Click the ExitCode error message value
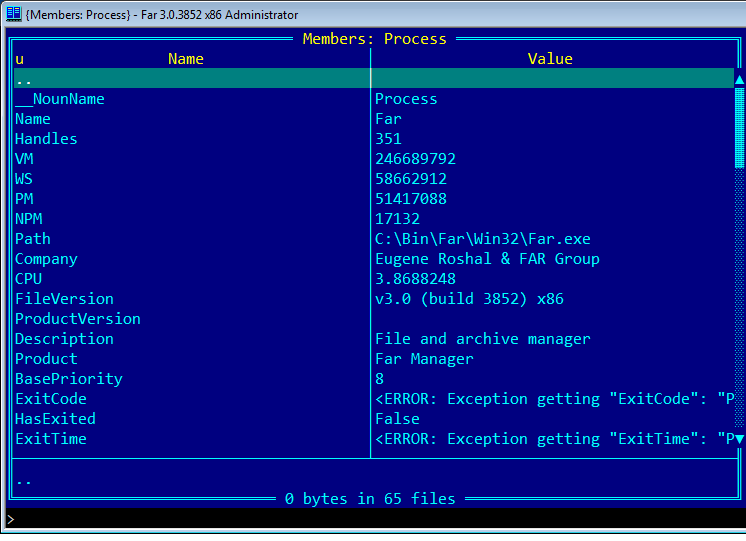This screenshot has width=746, height=541. [x=555, y=399]
